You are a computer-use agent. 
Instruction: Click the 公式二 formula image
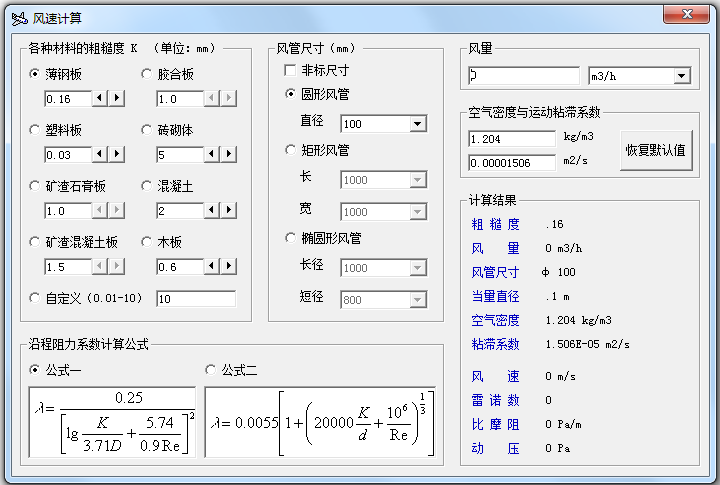[320, 422]
